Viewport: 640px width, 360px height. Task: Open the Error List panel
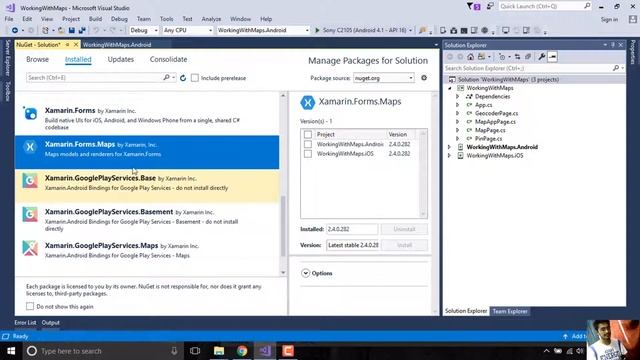click(x=25, y=322)
